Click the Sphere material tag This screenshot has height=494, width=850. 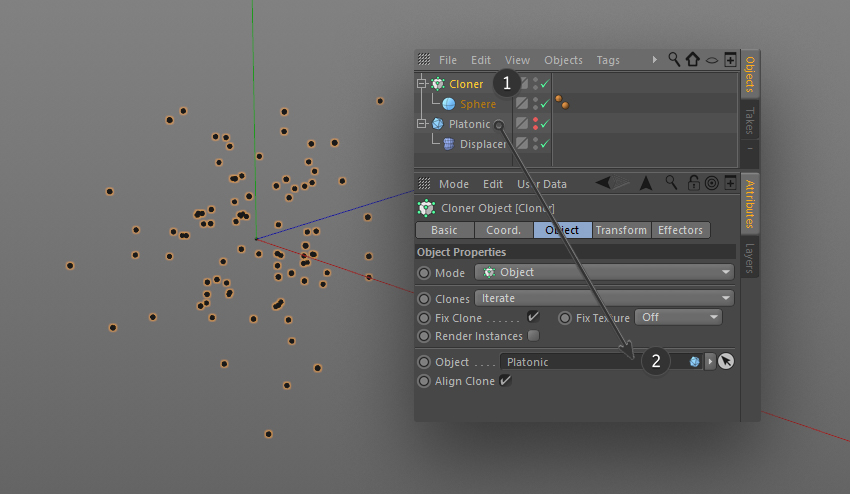tap(562, 102)
